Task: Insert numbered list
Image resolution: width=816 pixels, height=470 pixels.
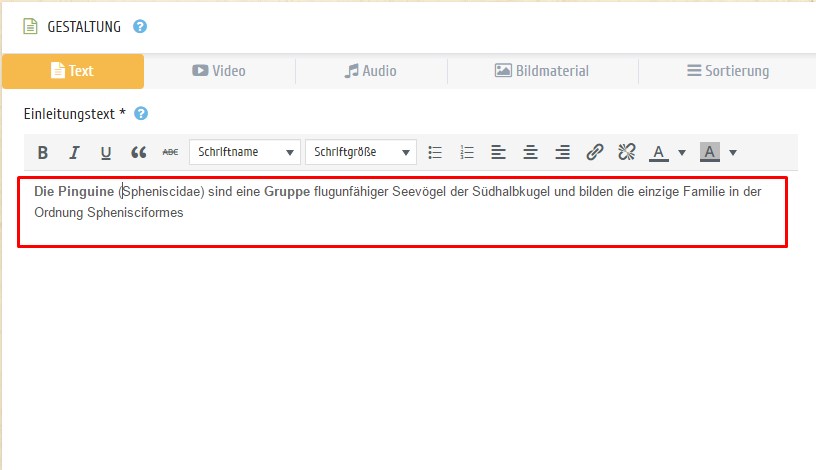Action: [467, 153]
